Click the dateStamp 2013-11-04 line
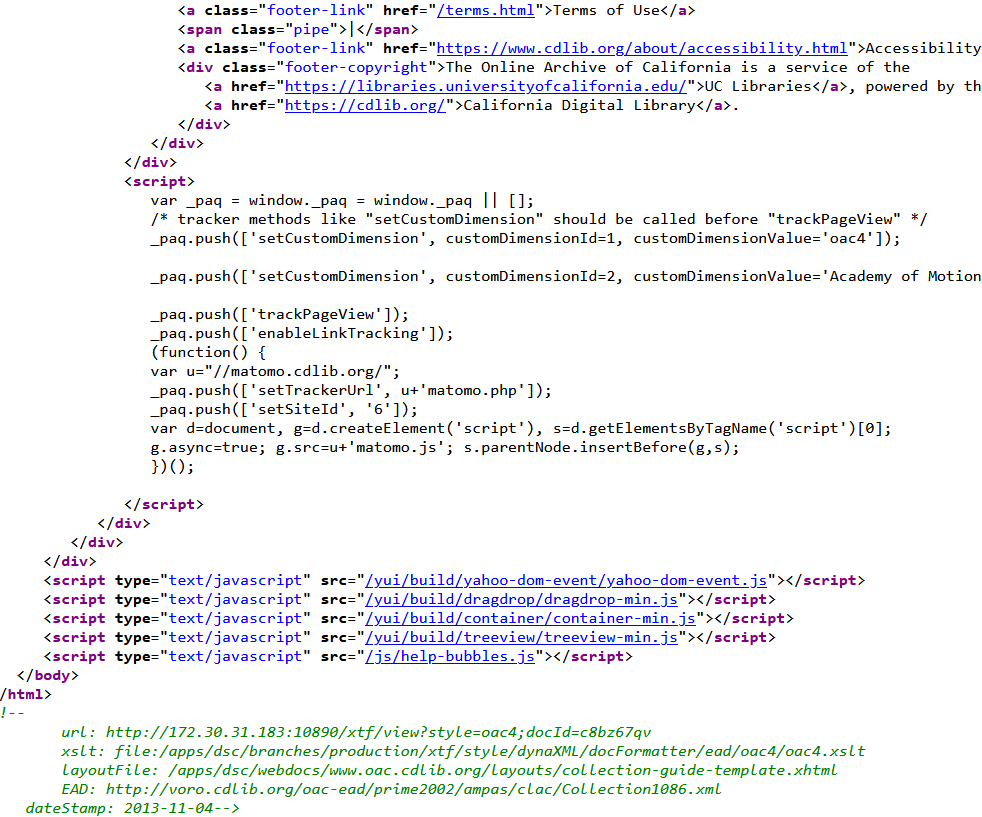This screenshot has height=817, width=982. (x=132, y=808)
